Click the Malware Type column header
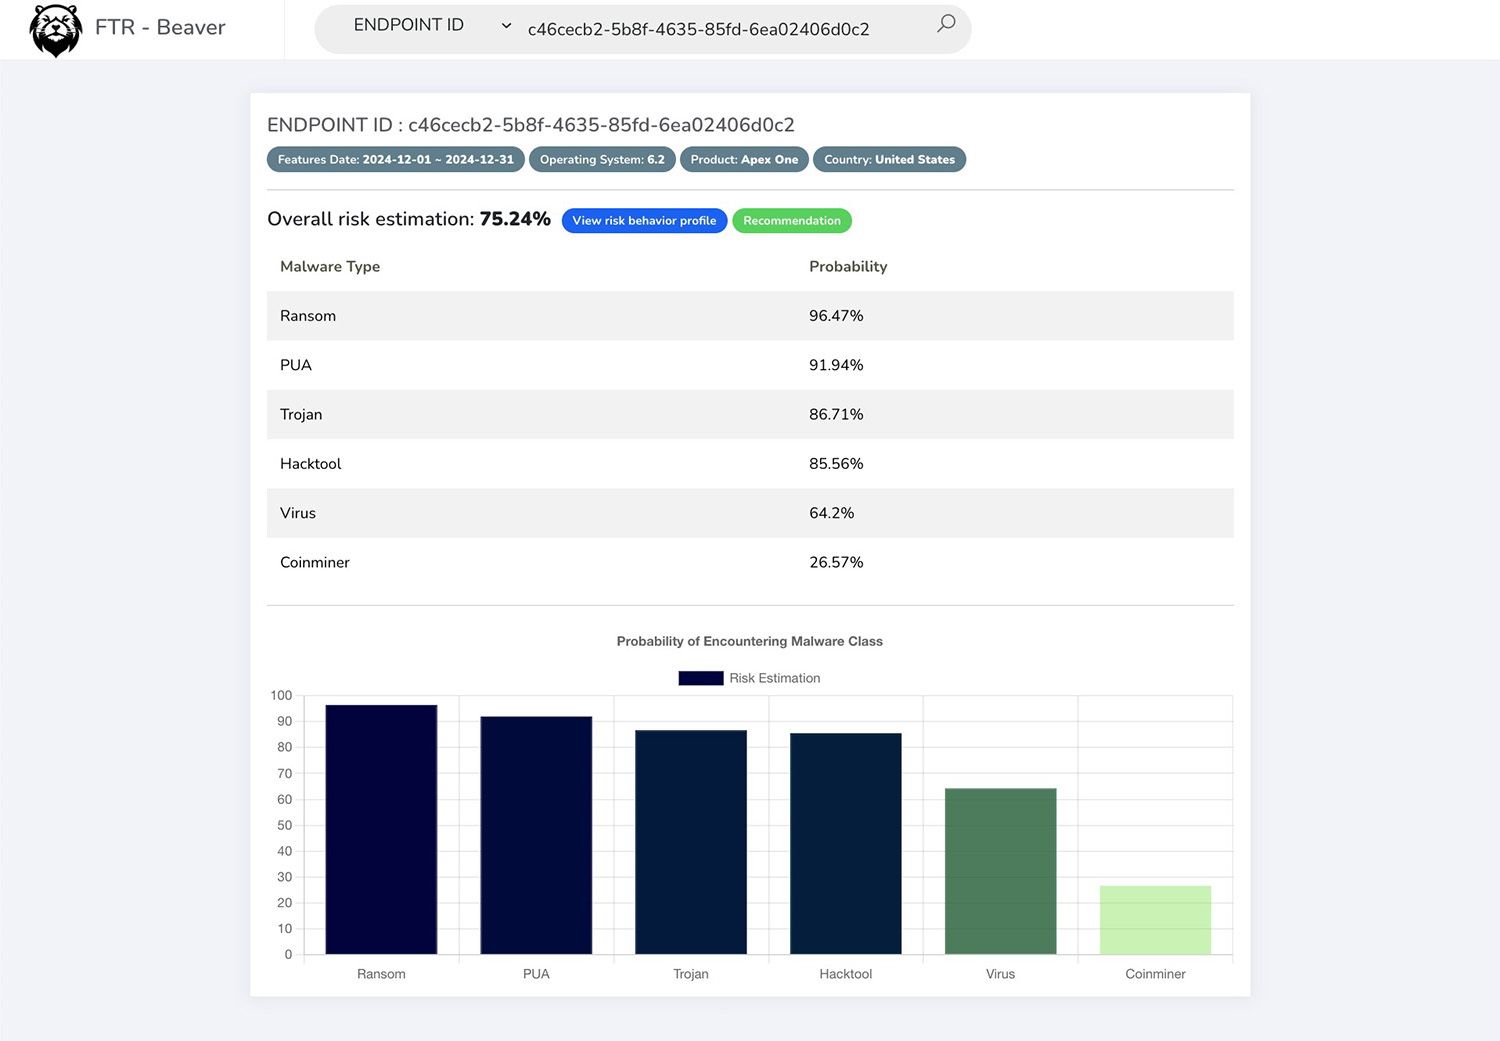 pyautogui.click(x=330, y=267)
